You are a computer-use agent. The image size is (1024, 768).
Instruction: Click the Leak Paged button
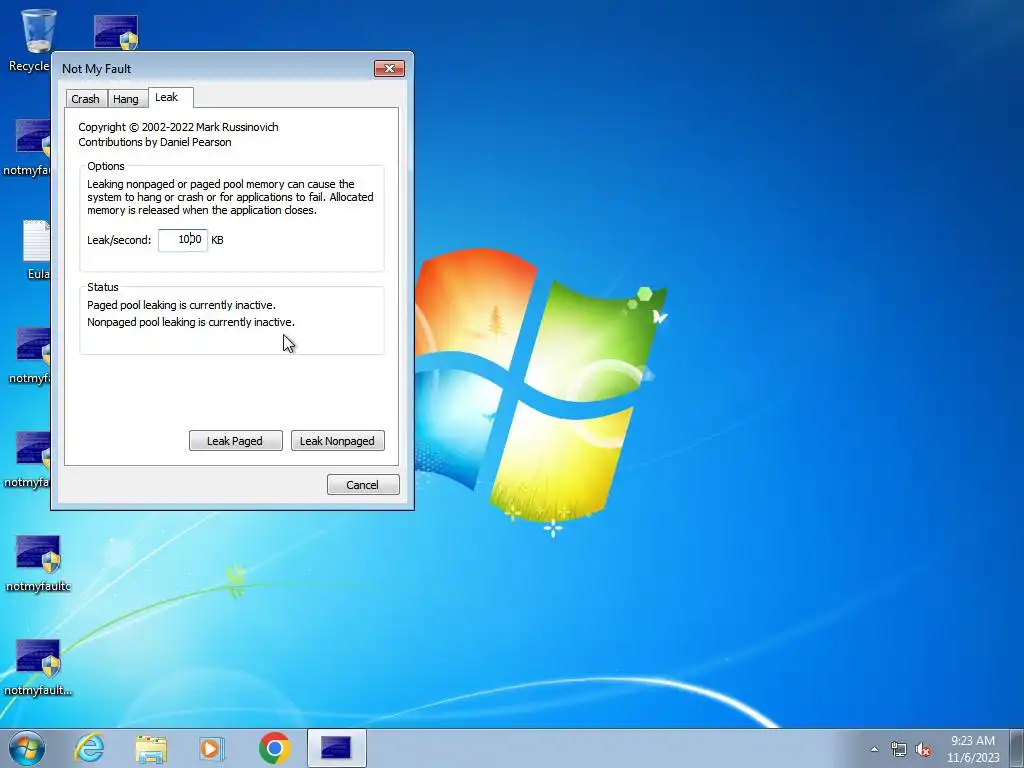(x=235, y=441)
